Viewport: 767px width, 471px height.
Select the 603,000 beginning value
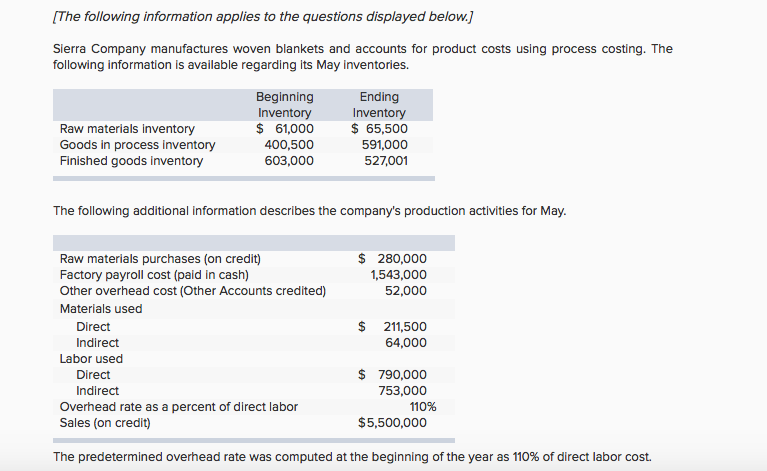(x=289, y=161)
